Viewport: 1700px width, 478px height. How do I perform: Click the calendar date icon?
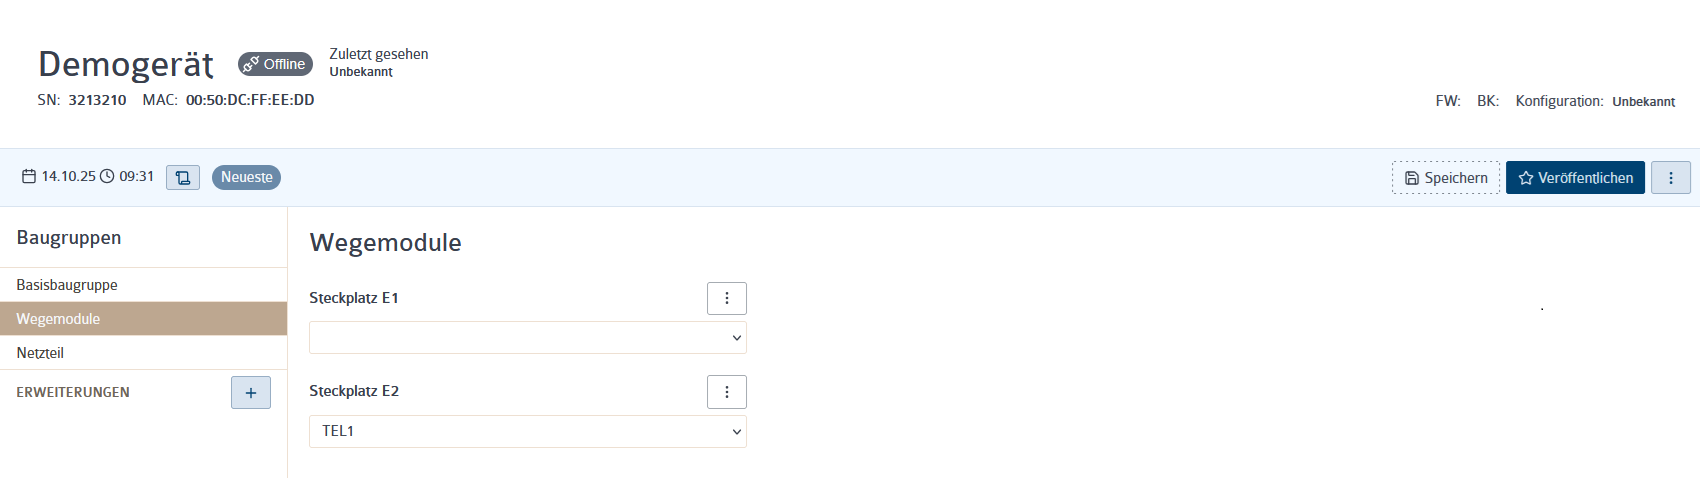[x=29, y=177]
